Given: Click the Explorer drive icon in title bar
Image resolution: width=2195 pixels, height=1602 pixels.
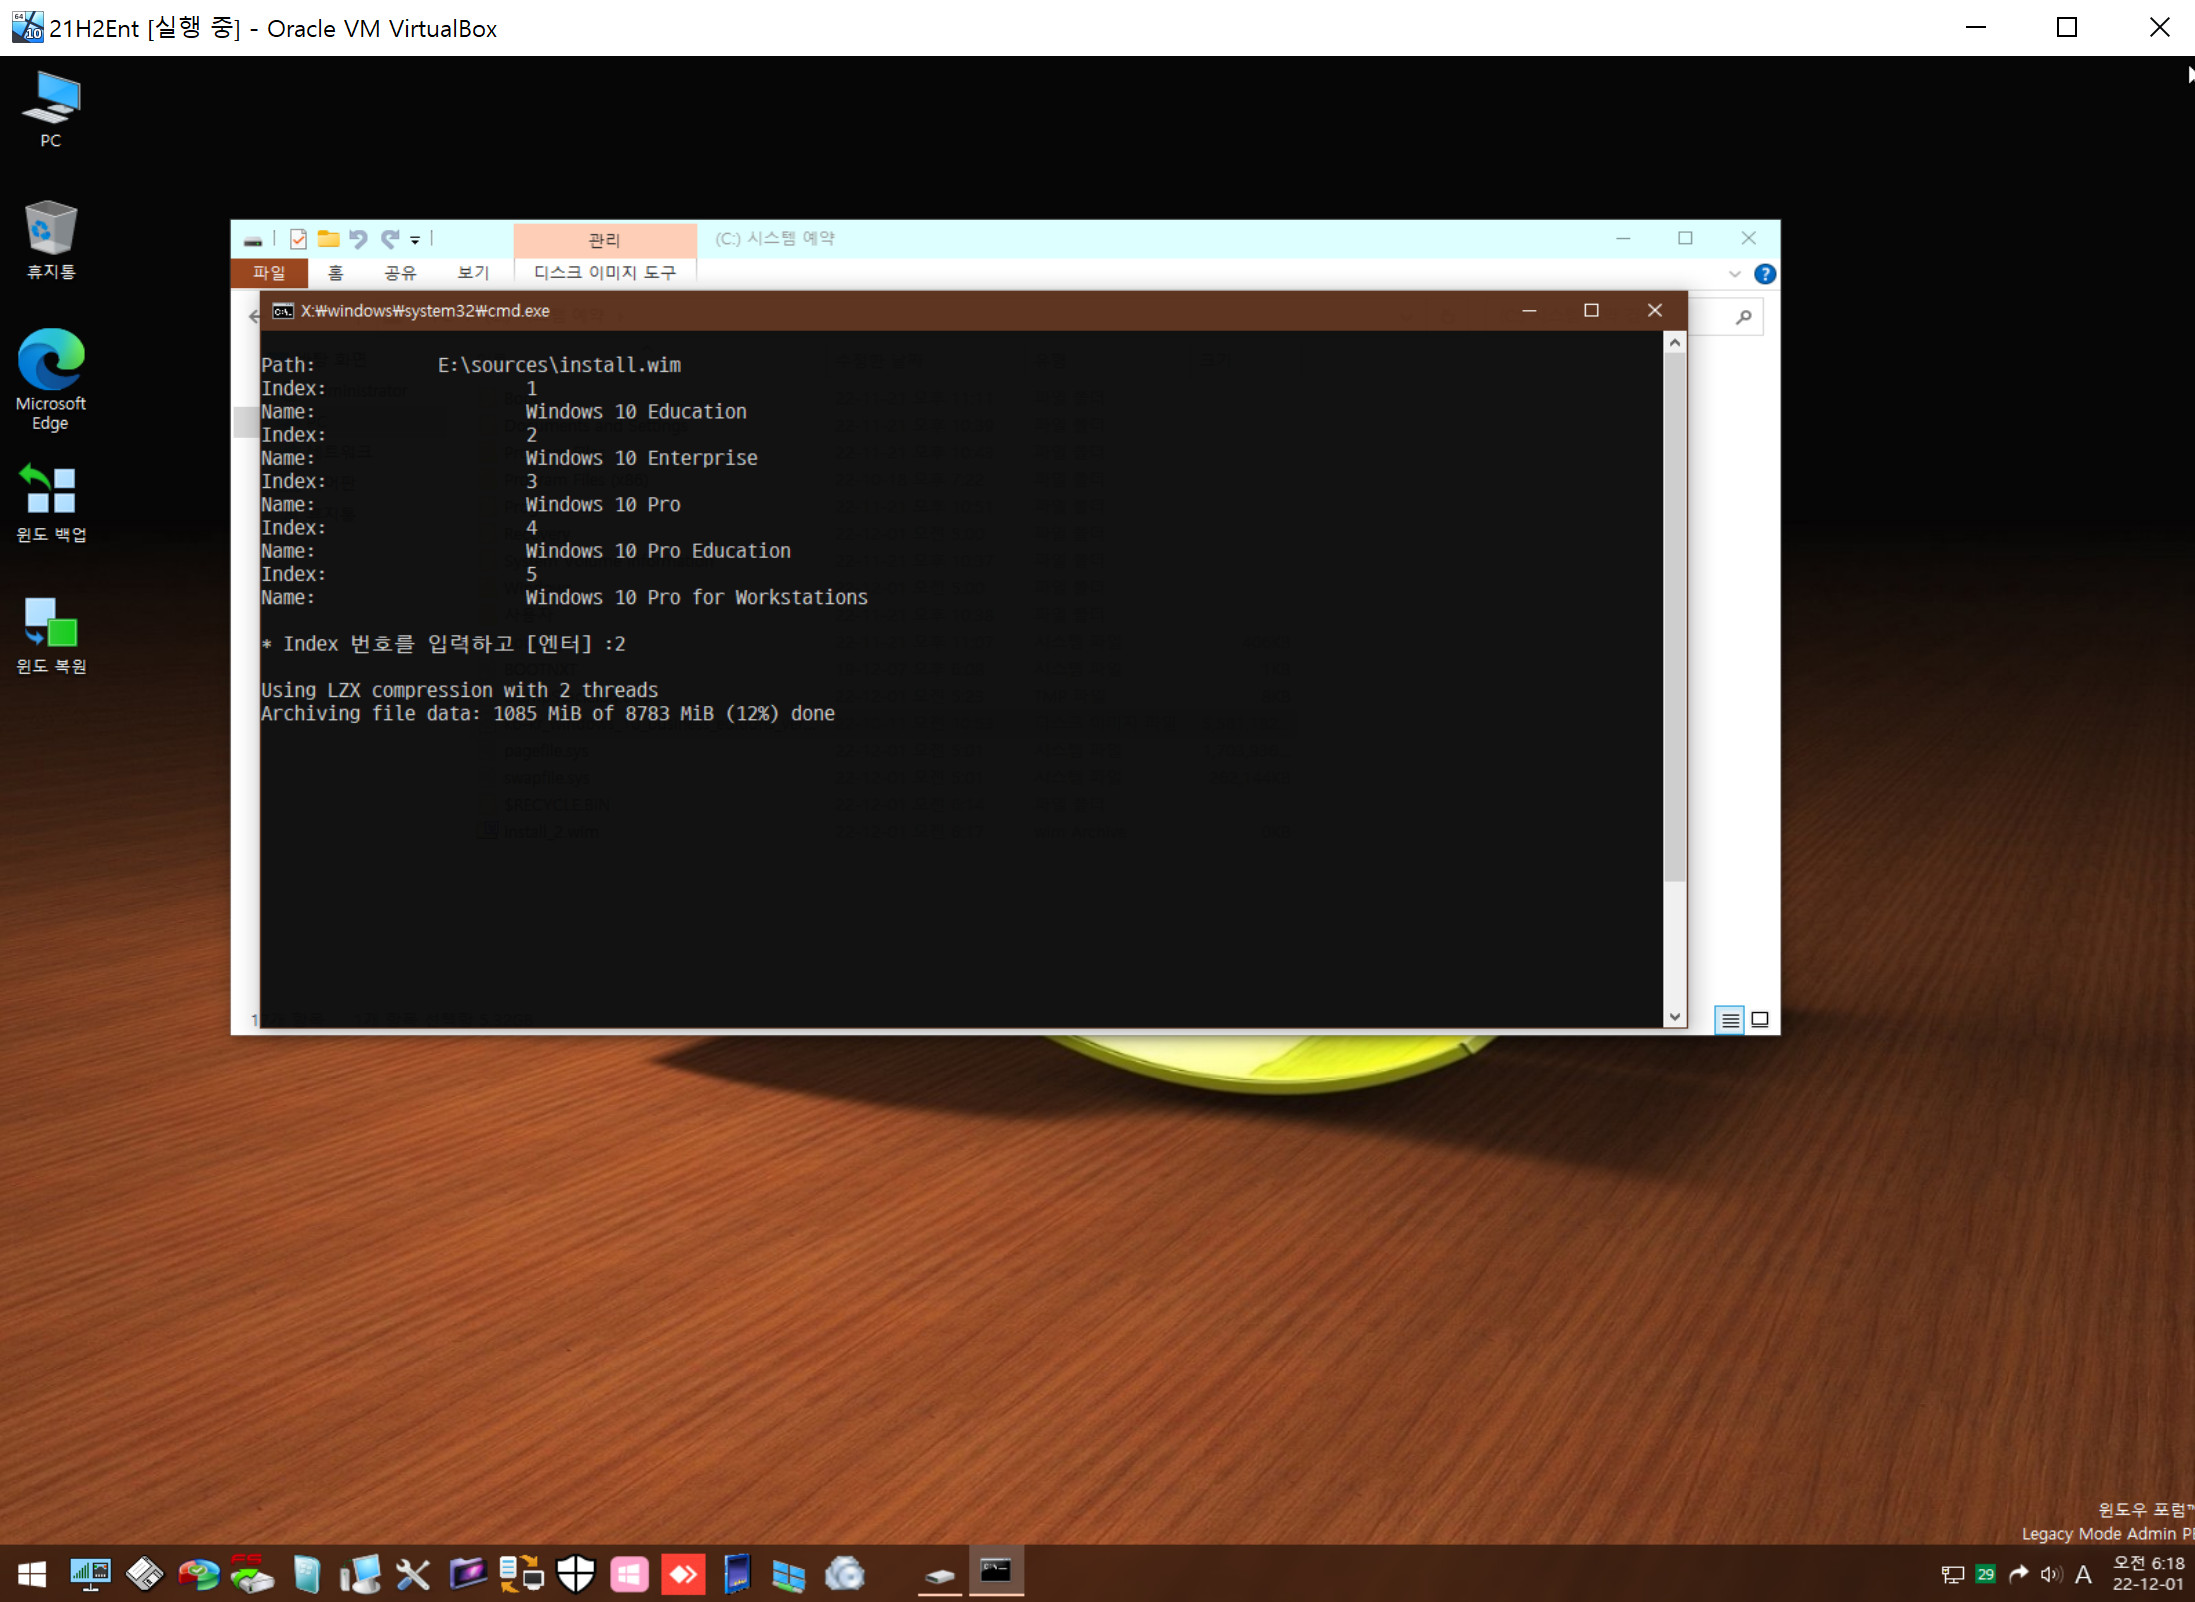Looking at the screenshot, I should click(x=253, y=240).
